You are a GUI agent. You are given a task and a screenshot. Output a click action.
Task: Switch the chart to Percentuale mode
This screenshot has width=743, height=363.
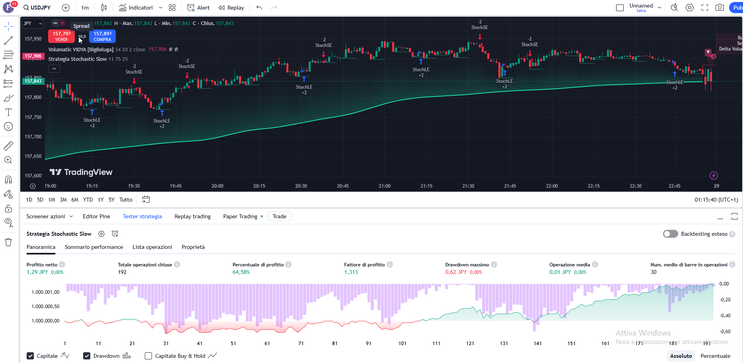(x=715, y=355)
